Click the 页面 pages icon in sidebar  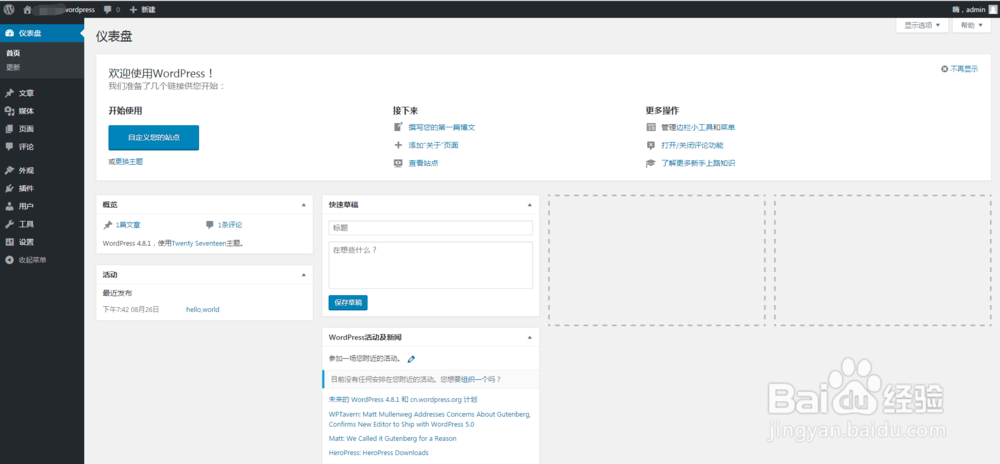click(10, 129)
